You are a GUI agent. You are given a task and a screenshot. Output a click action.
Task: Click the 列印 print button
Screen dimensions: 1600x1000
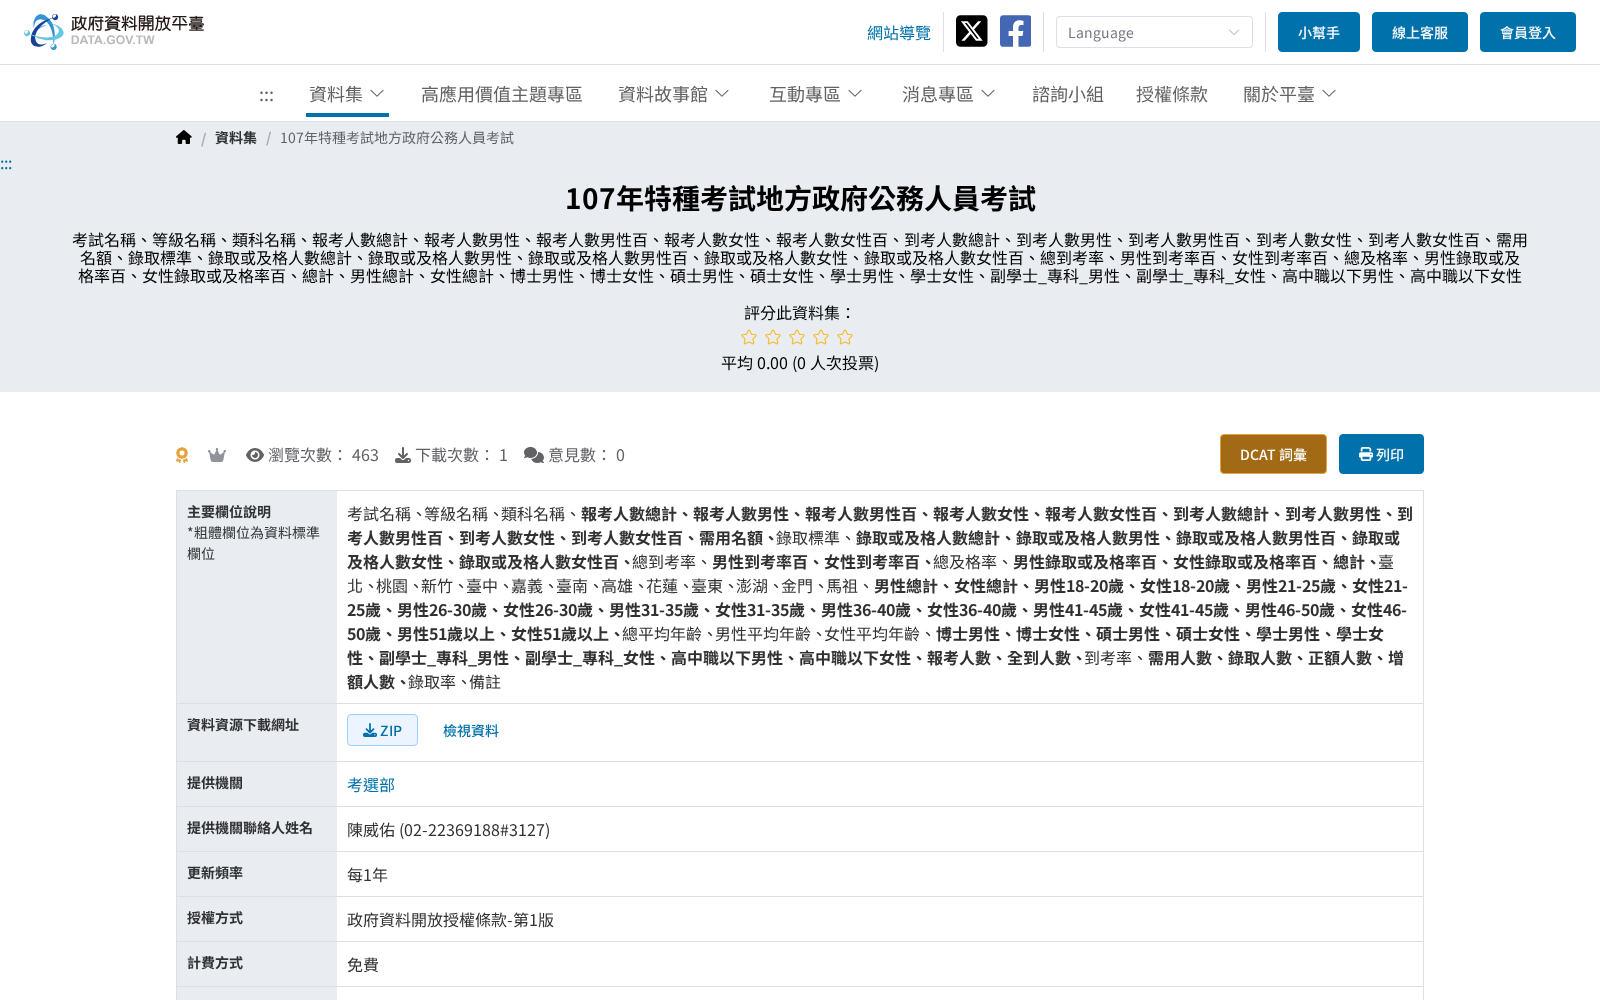(x=1381, y=454)
